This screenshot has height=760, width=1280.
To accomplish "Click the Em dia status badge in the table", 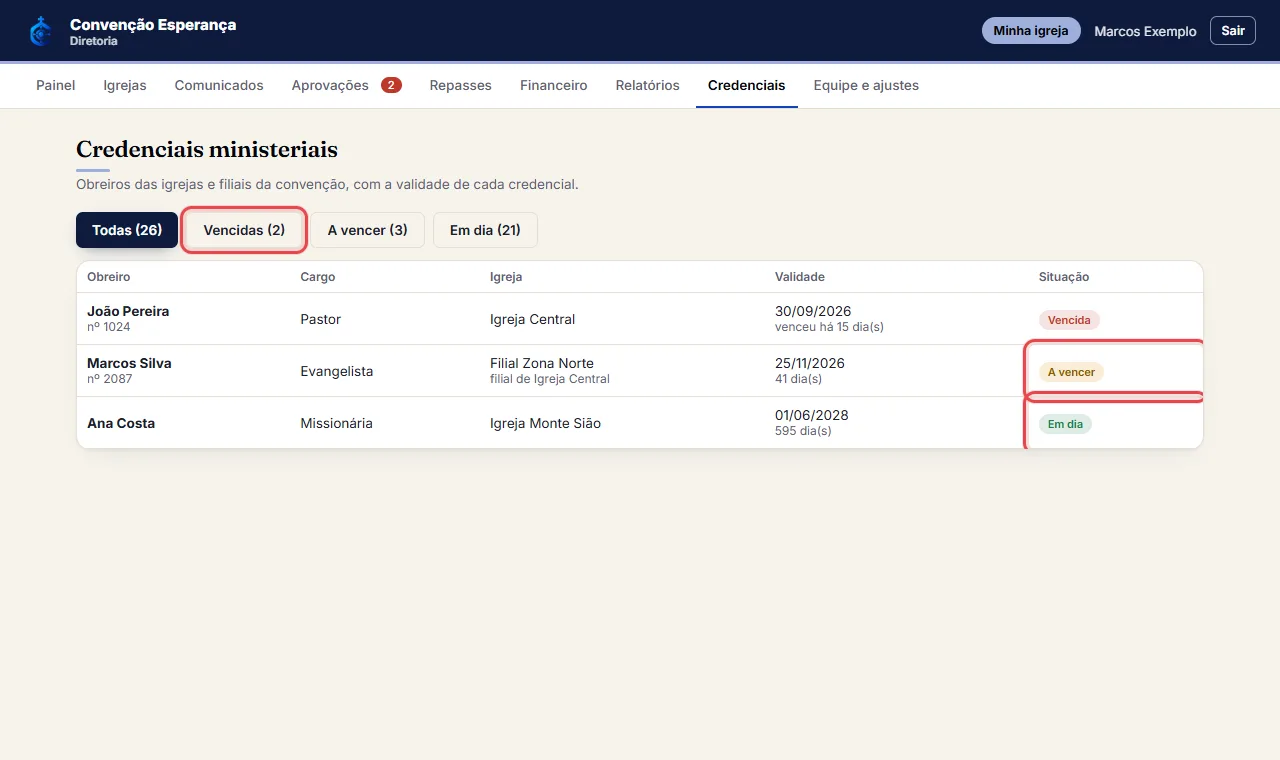I will 1066,424.
